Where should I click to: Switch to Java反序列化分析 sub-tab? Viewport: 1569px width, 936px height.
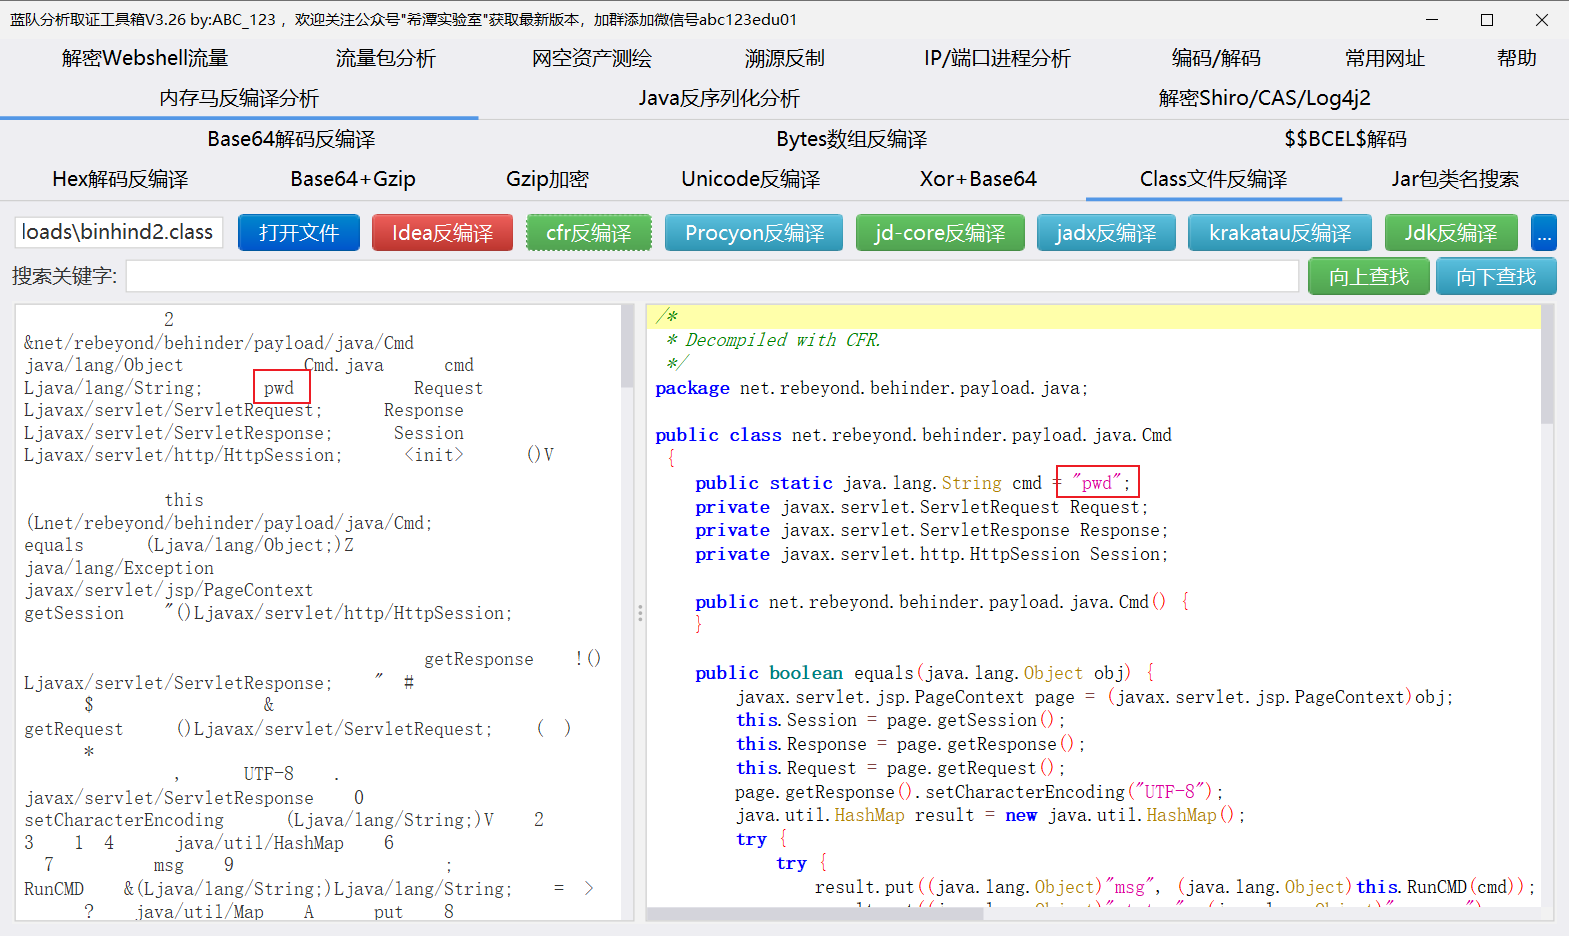pos(719,98)
